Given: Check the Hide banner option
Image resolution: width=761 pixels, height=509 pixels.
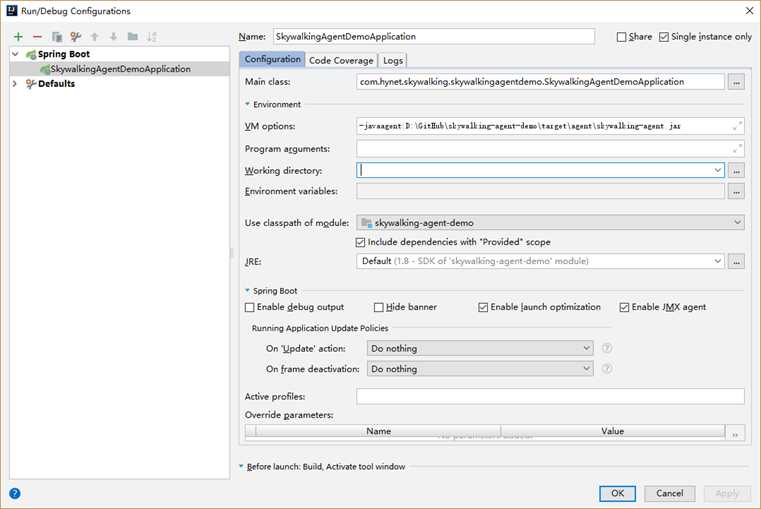Looking at the screenshot, I should (379, 307).
